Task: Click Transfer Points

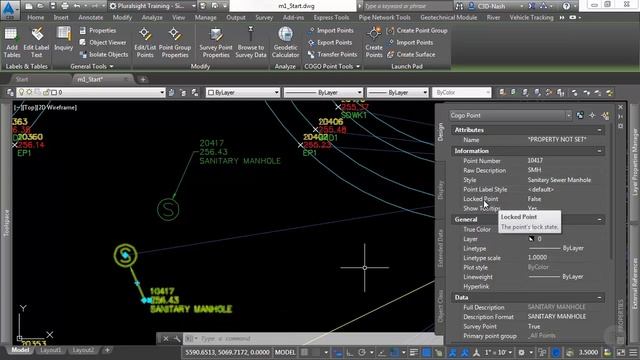Action: tap(333, 54)
